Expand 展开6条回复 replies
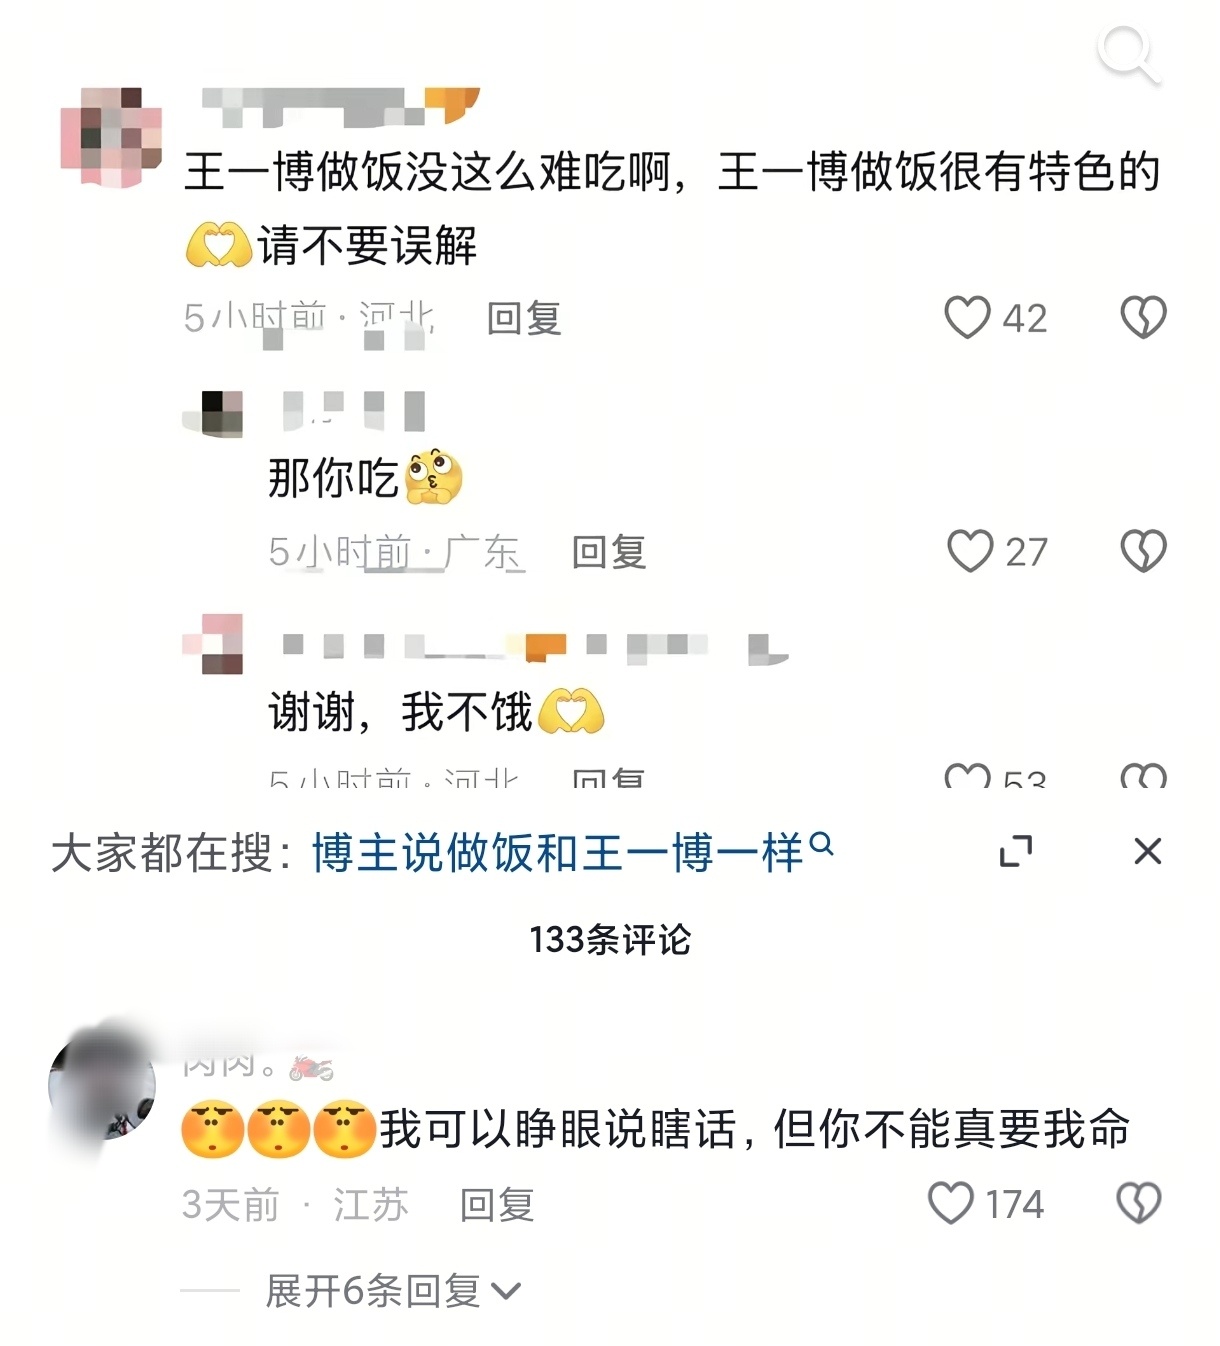This screenshot has width=1220, height=1346. point(393,1291)
